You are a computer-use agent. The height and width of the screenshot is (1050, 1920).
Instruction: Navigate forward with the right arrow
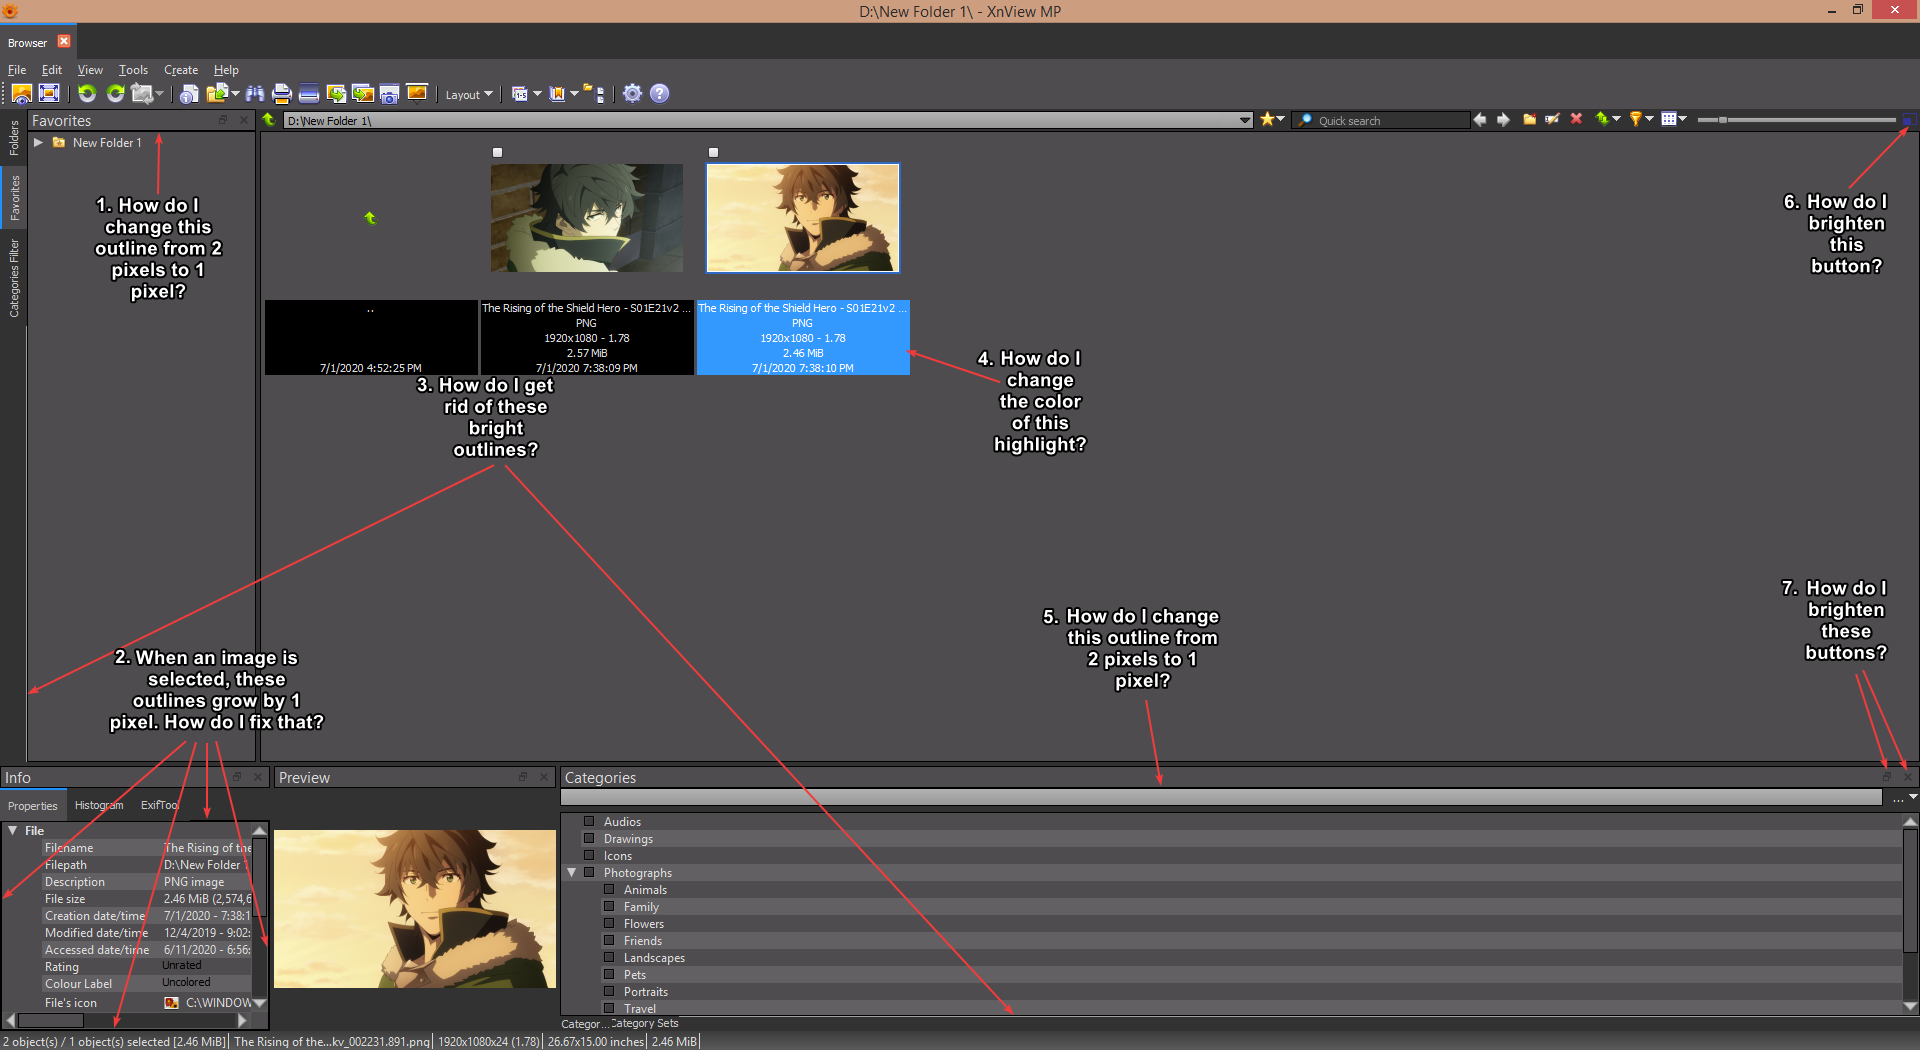(1503, 120)
